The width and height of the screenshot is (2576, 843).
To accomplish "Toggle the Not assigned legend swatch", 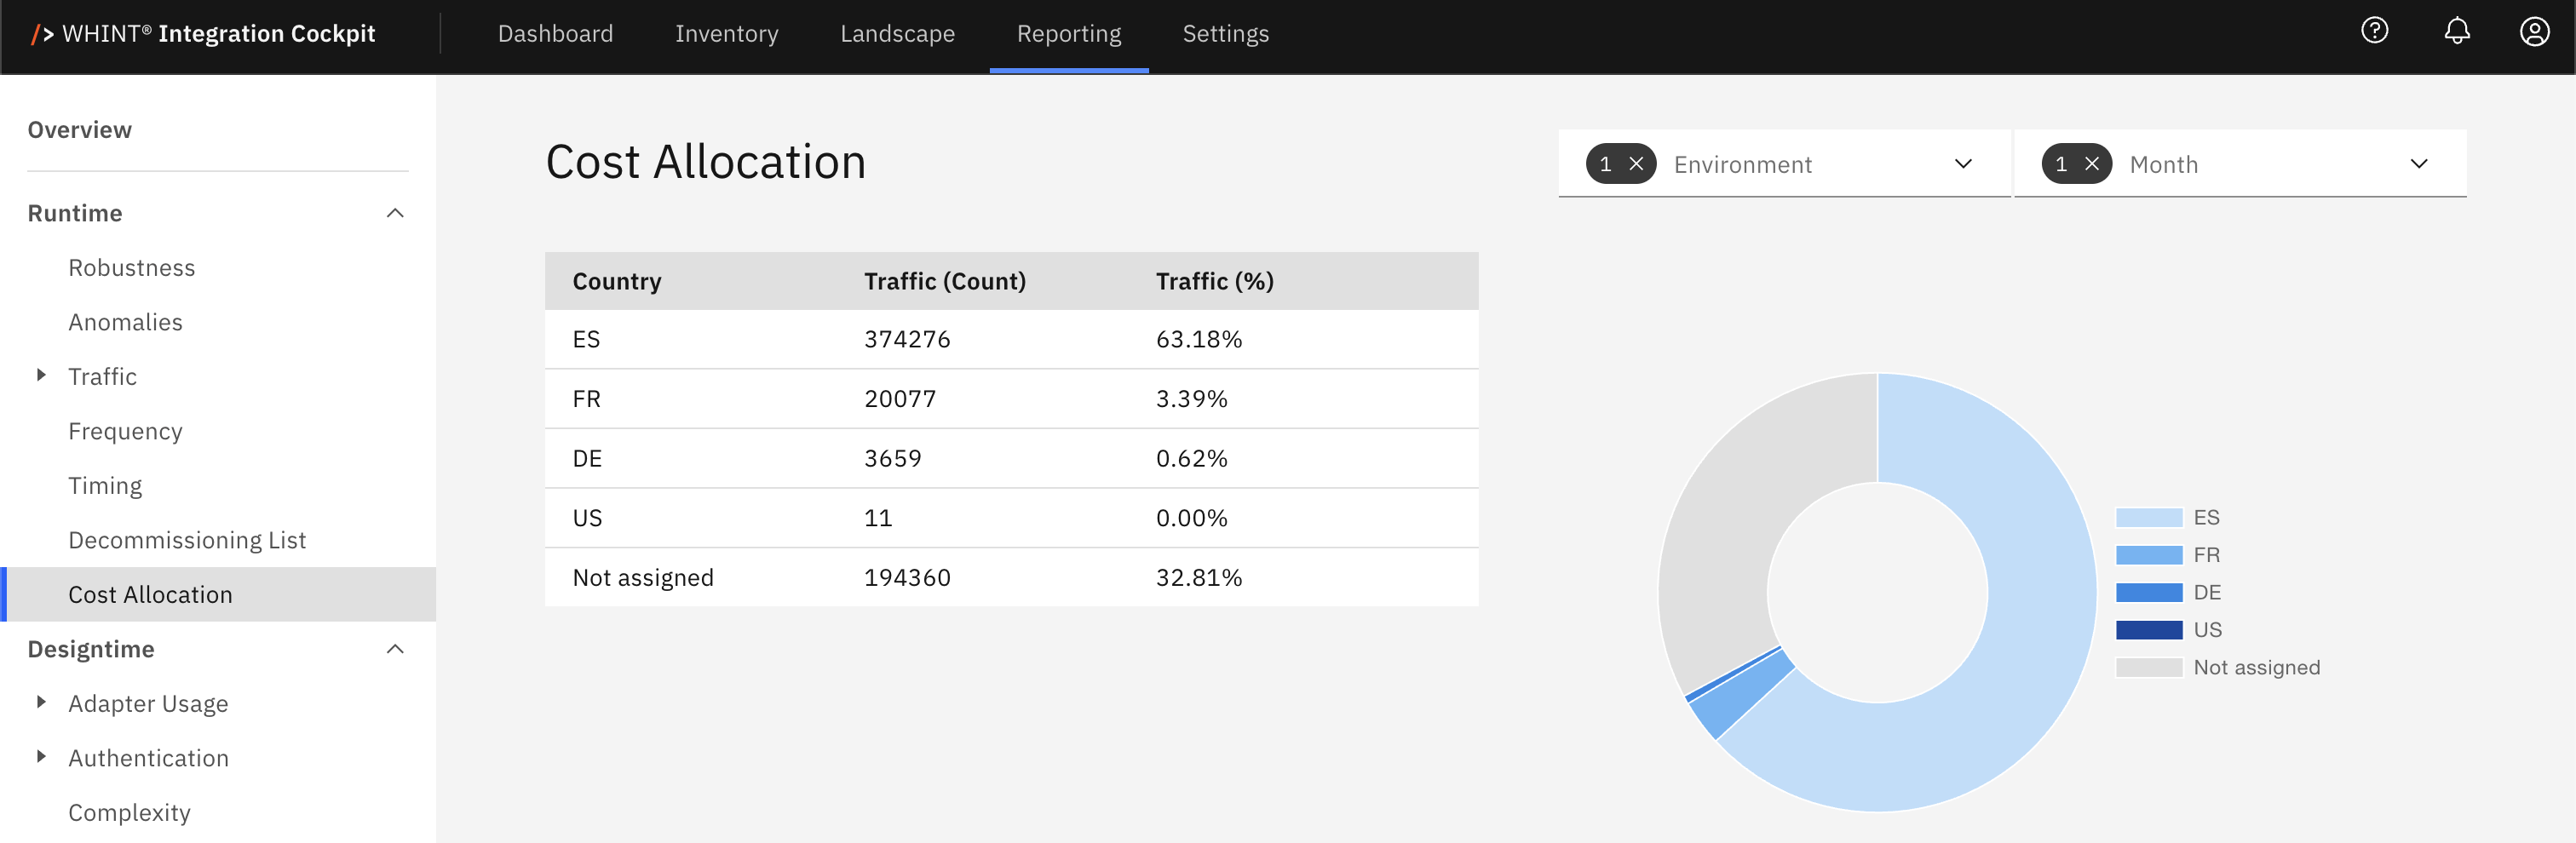I will coord(2148,668).
